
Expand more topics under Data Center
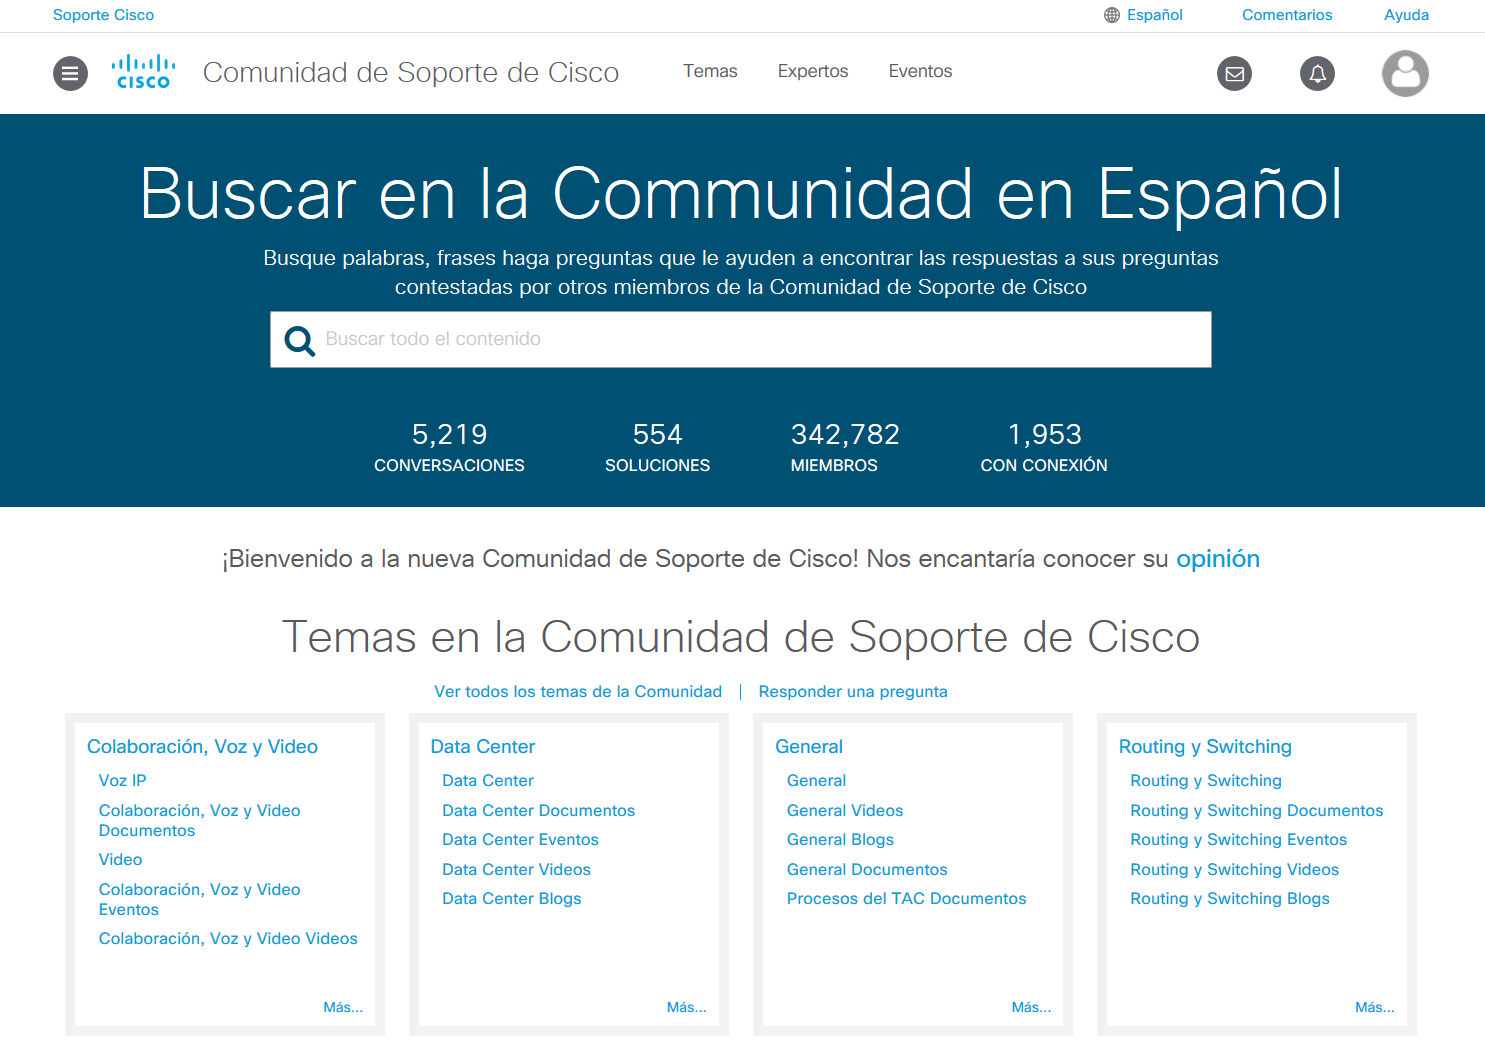pyautogui.click(x=687, y=1007)
